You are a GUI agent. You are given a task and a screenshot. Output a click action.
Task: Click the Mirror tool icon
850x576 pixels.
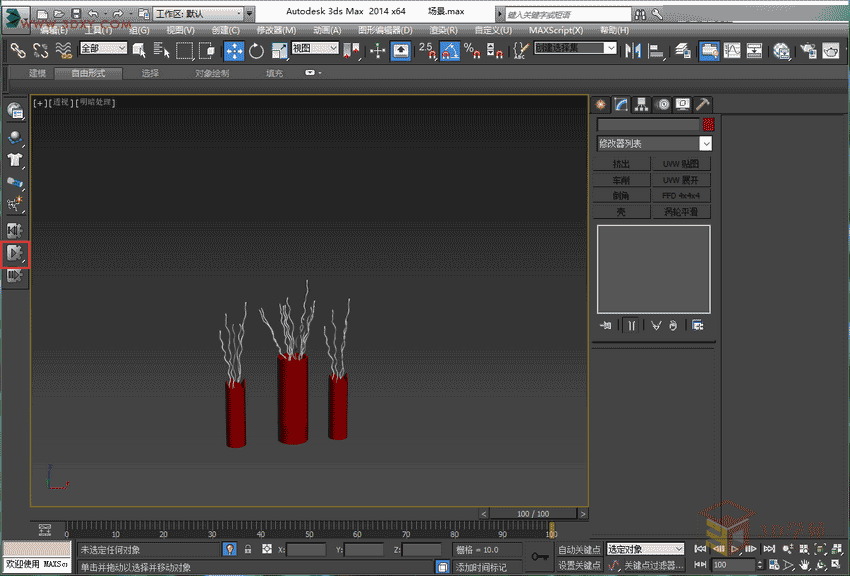tap(633, 51)
